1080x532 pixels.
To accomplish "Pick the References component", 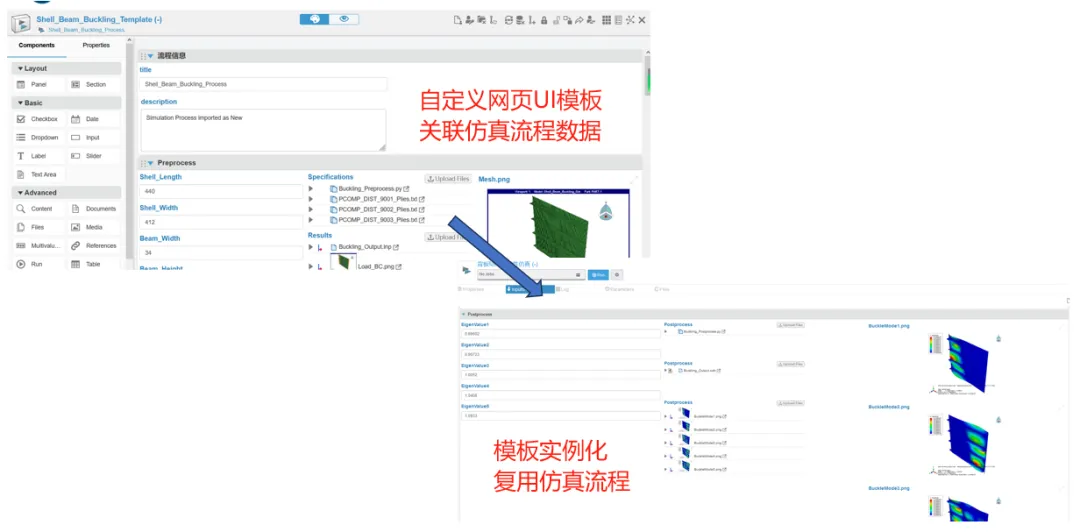I will [100, 246].
